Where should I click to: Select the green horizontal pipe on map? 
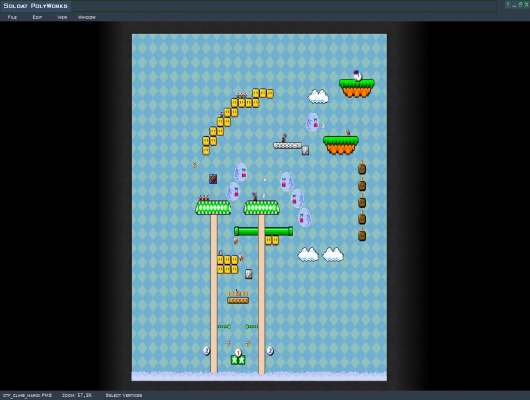click(x=264, y=231)
